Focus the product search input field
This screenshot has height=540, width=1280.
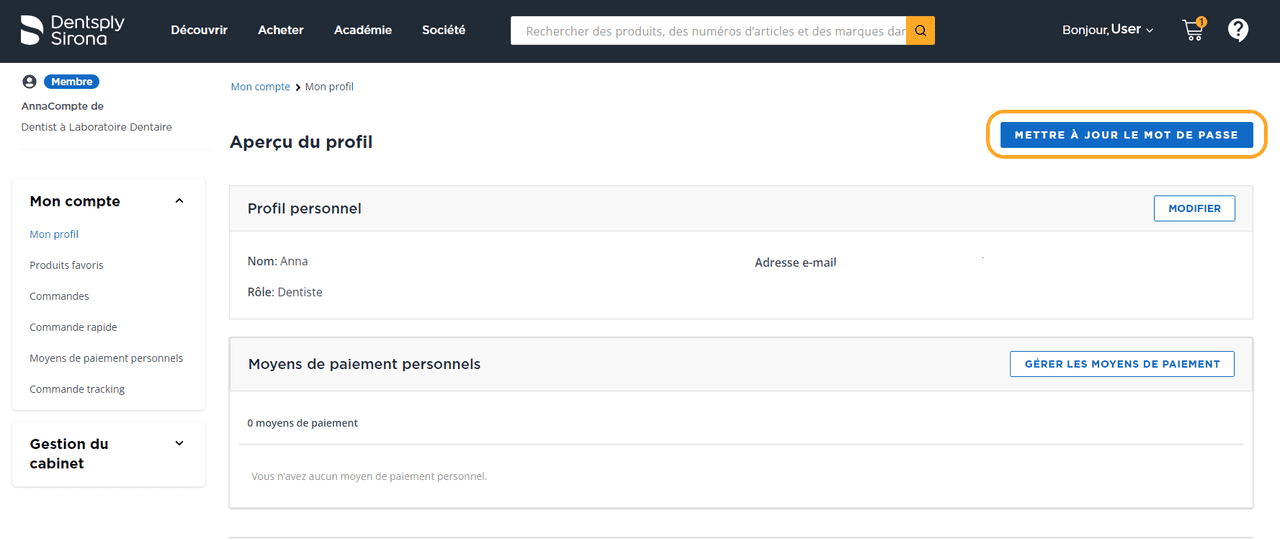tap(708, 31)
